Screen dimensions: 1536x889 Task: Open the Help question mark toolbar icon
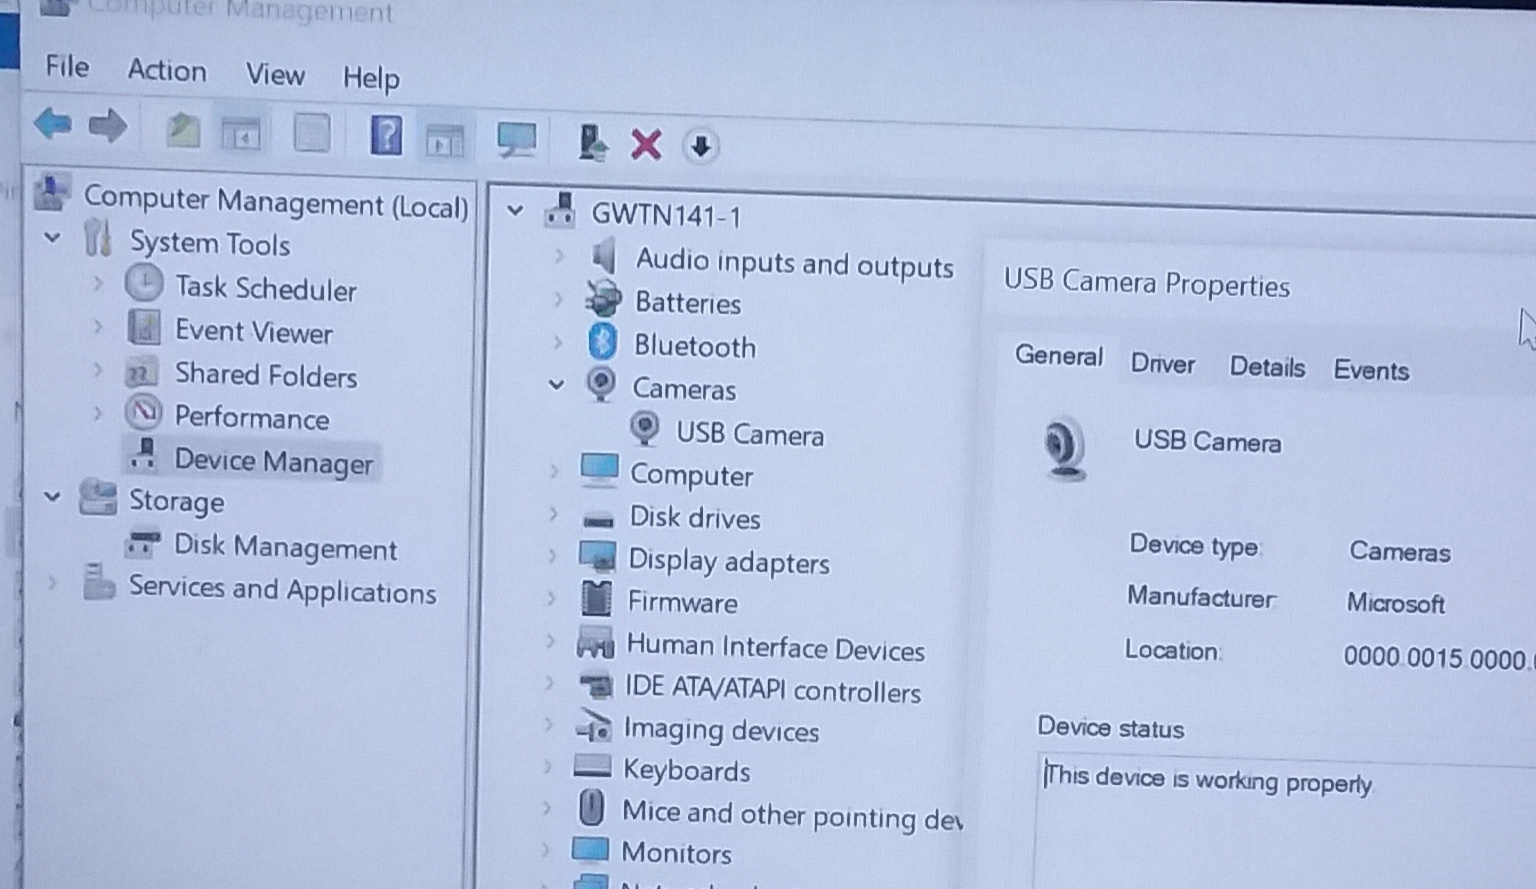(x=386, y=134)
